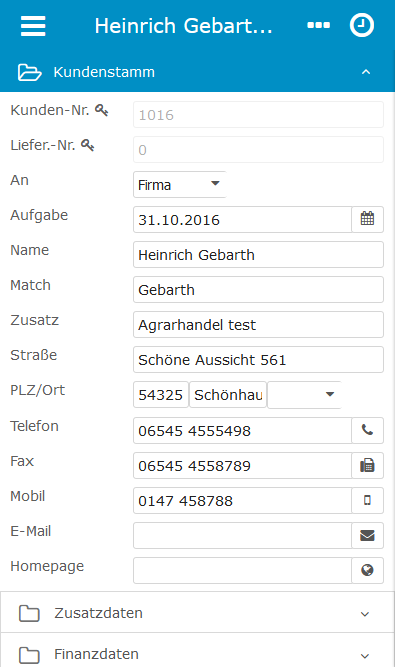Click the globe icon beside Homepage
Viewport: 395px width, 667px height.
point(367,570)
